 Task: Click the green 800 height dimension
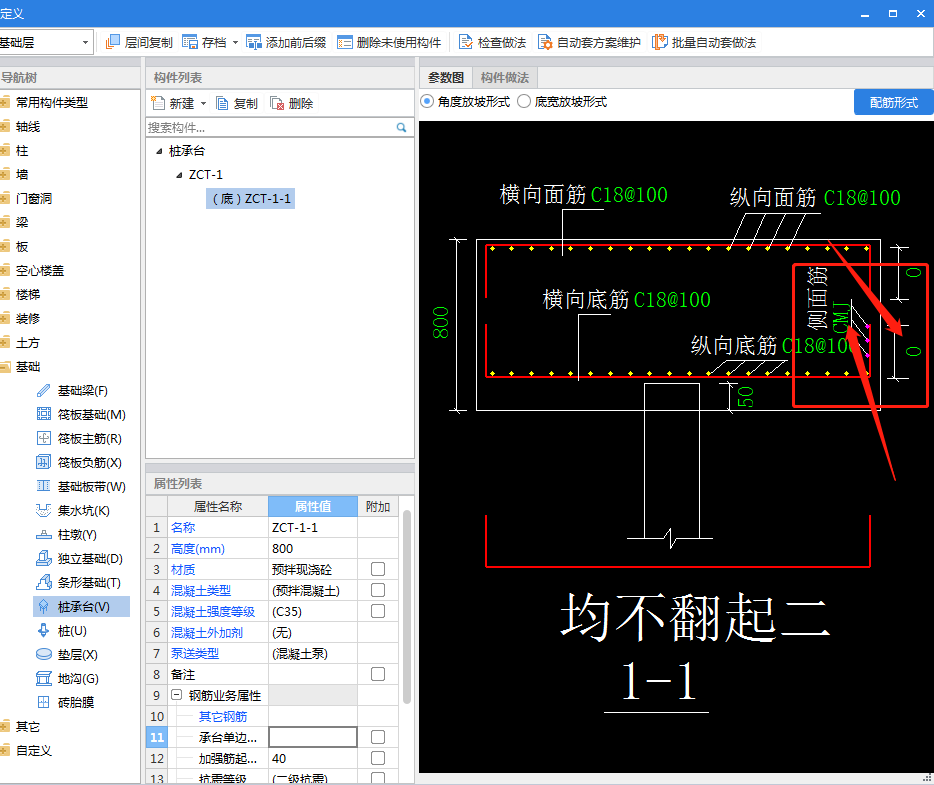(x=441, y=323)
